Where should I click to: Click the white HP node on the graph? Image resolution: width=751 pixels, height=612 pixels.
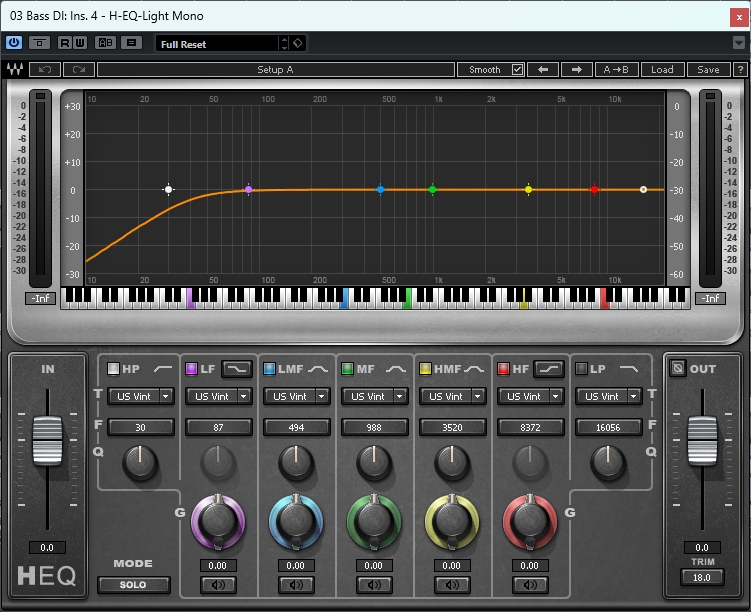point(168,190)
